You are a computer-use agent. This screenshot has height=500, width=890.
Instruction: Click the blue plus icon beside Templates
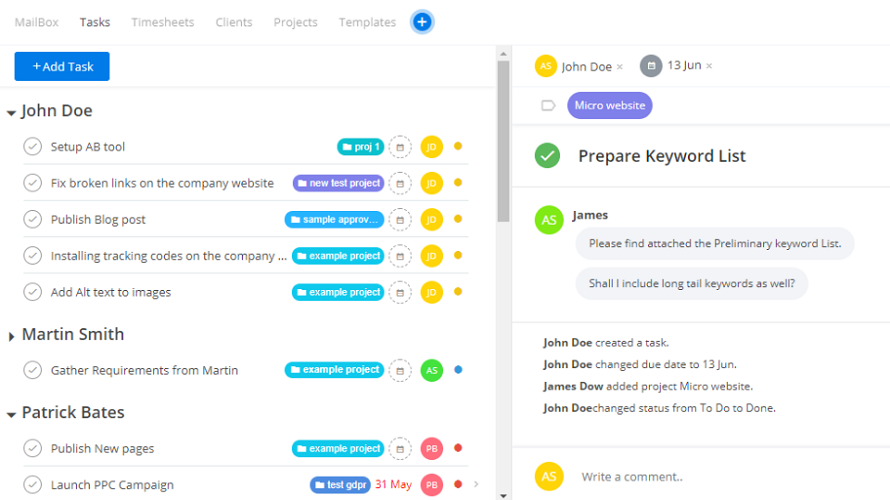(x=422, y=22)
